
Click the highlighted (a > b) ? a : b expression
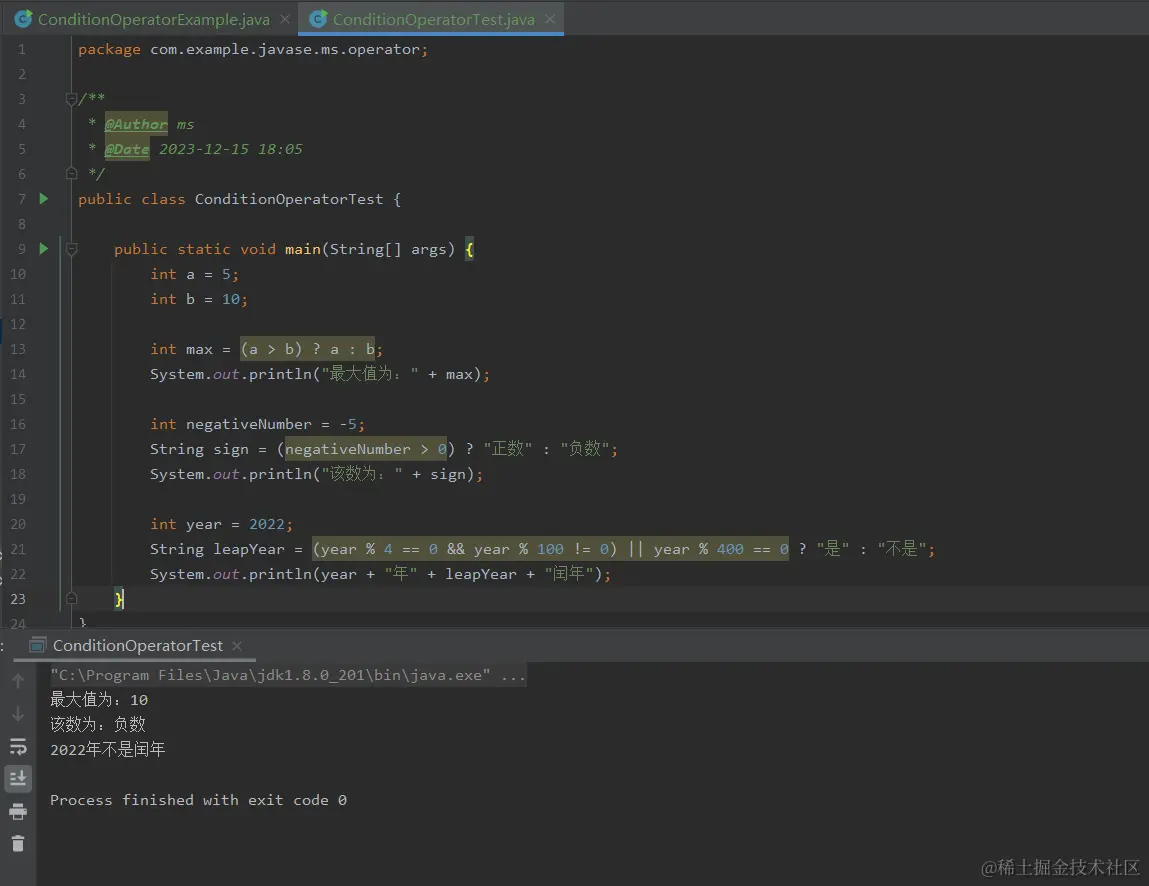308,349
